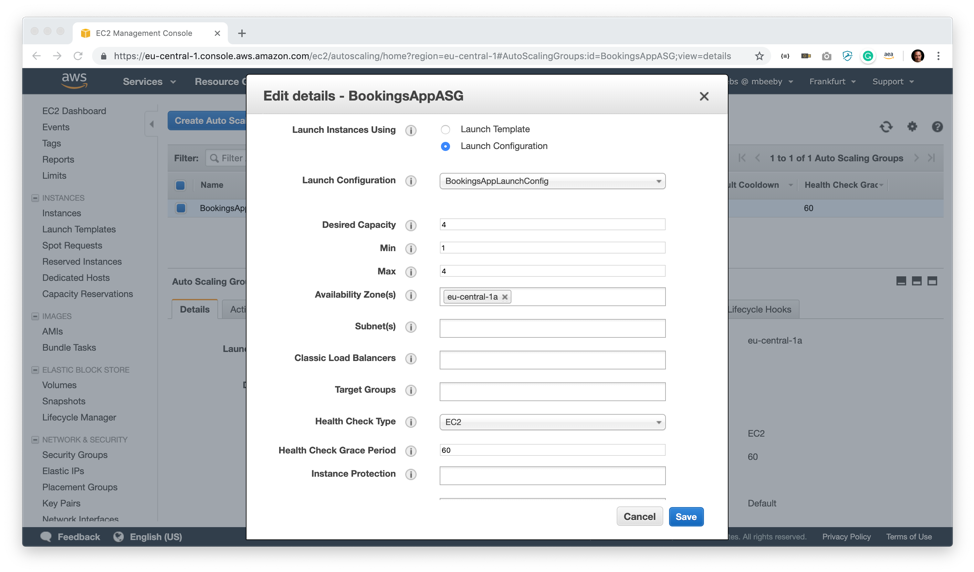Screen dimensions: 974x572
Task: Click the Min input field
Action: coord(552,248)
